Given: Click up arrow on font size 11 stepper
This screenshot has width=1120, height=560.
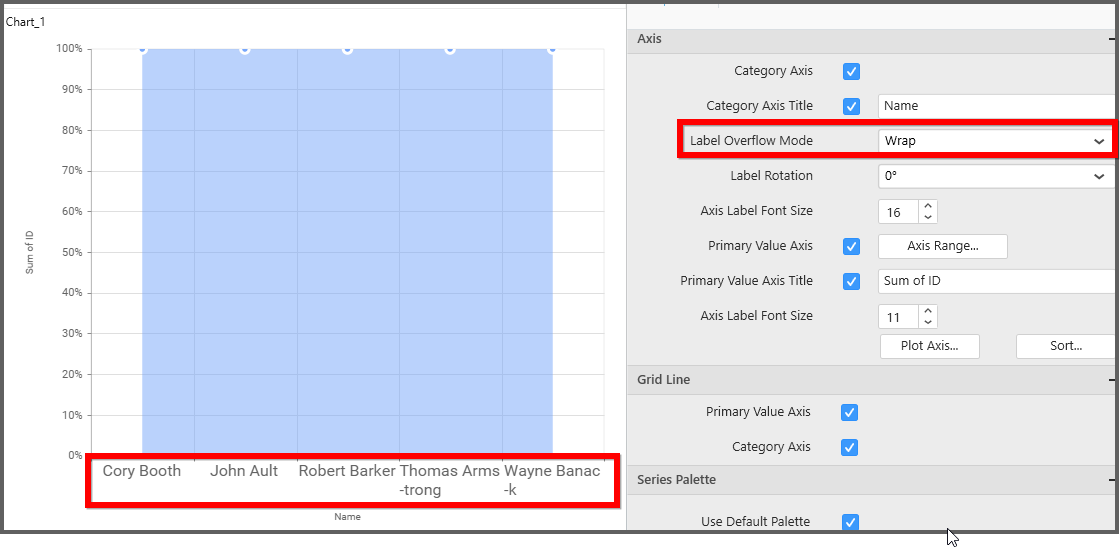Looking at the screenshot, I should (x=928, y=311).
